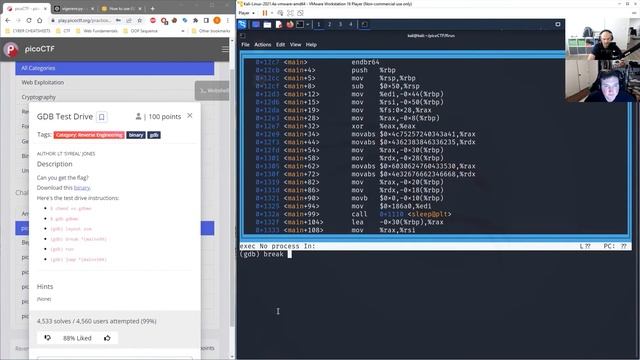Click the Reverse Engineering category tag
640x360 pixels.
(89, 135)
